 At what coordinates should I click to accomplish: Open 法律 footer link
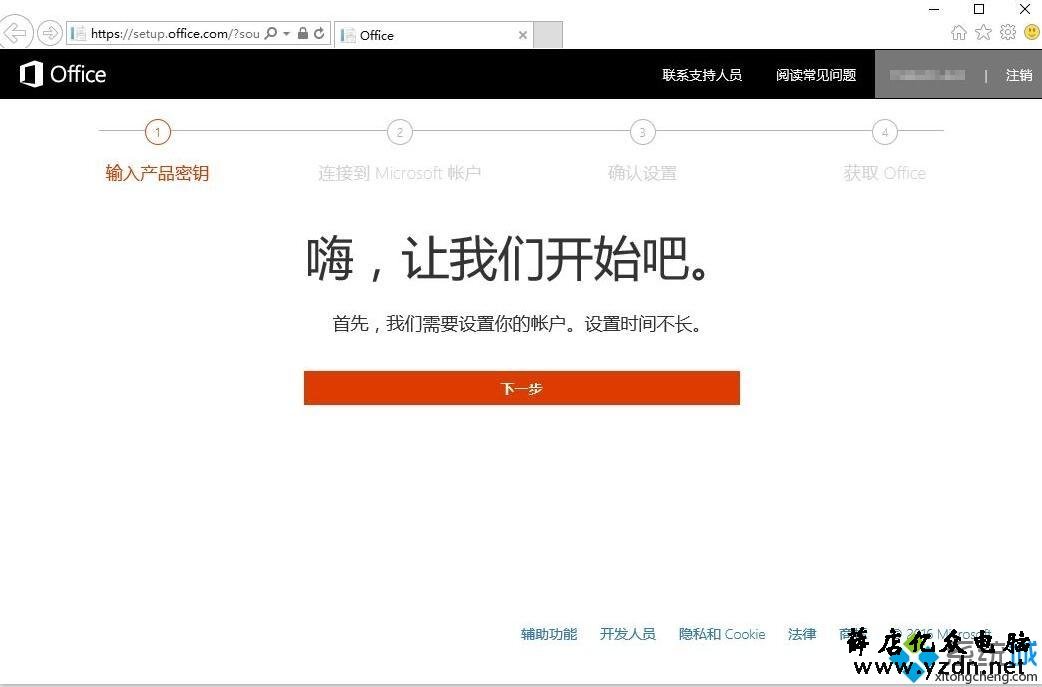point(802,634)
